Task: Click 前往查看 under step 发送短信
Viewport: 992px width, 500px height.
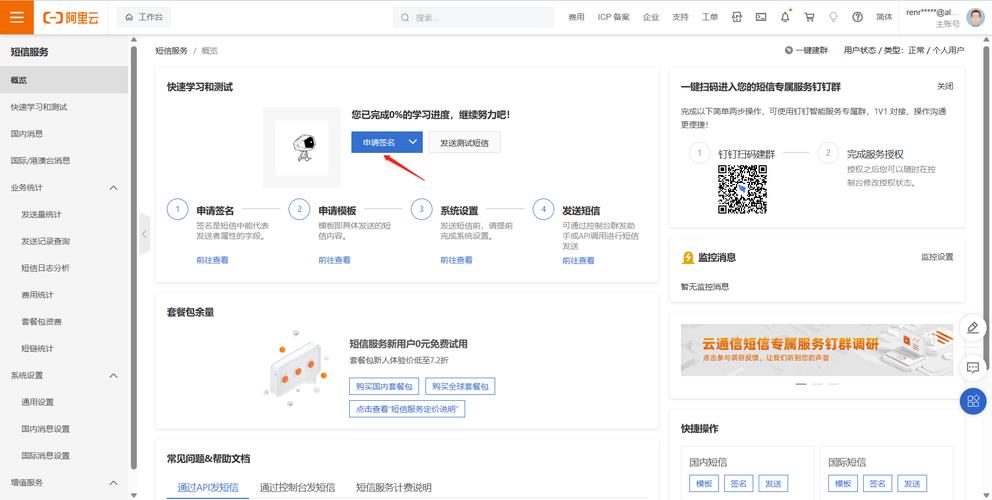Action: (x=578, y=260)
